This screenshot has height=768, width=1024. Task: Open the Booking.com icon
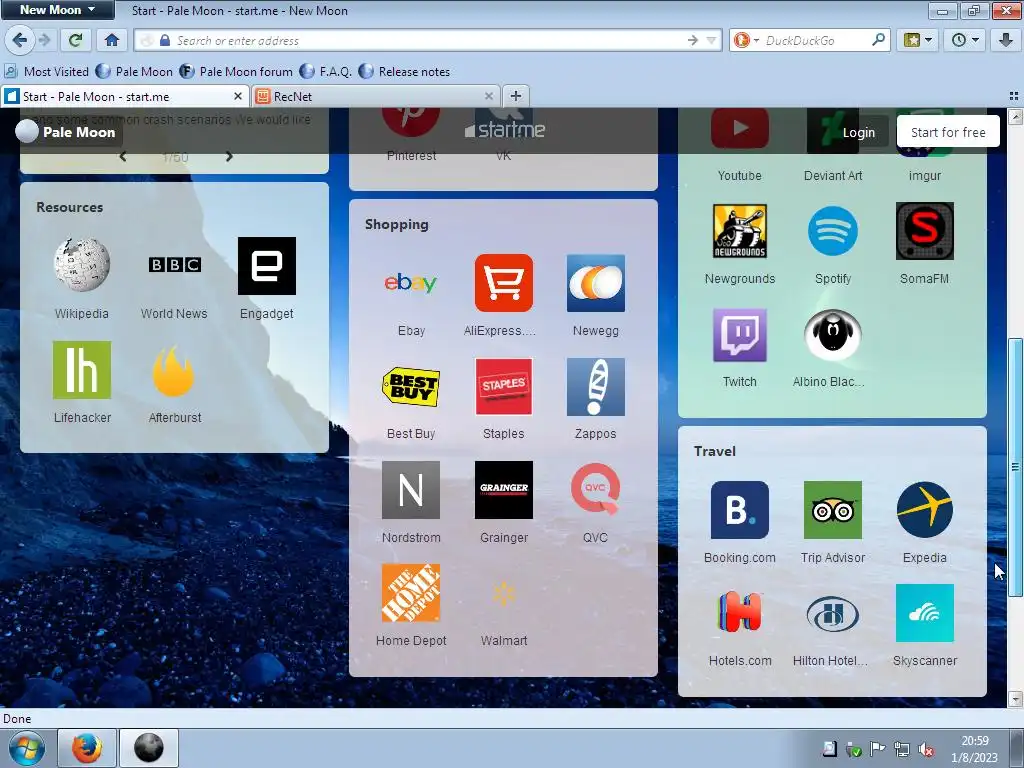click(x=739, y=510)
